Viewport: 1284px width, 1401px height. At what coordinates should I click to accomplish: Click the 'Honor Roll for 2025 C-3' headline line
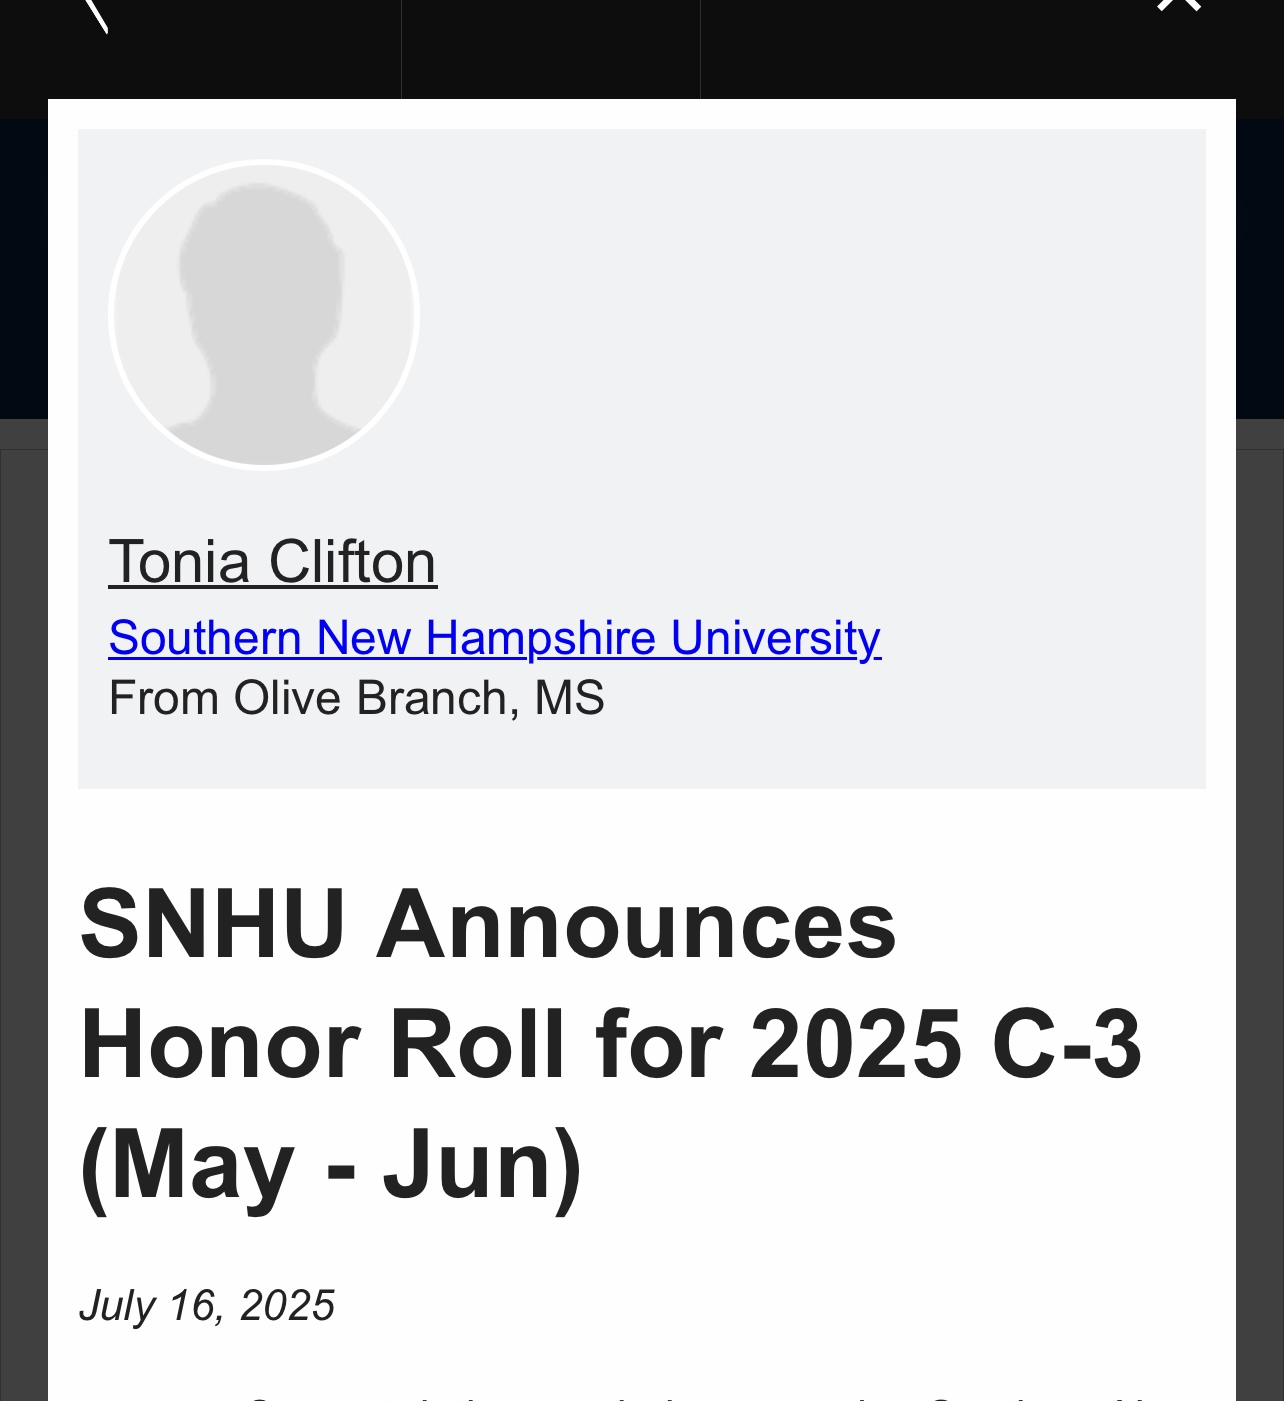click(x=610, y=1045)
